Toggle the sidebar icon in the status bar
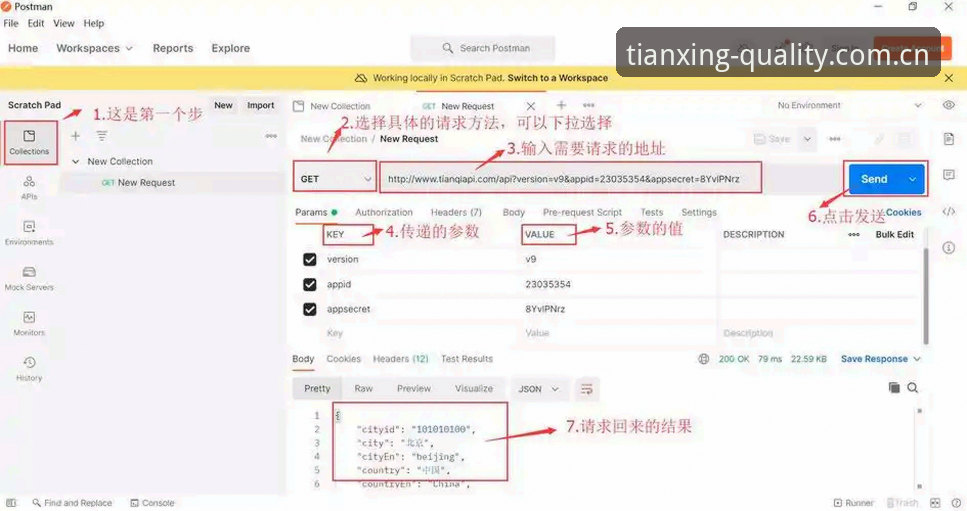The height and width of the screenshot is (511, 967). [11, 503]
